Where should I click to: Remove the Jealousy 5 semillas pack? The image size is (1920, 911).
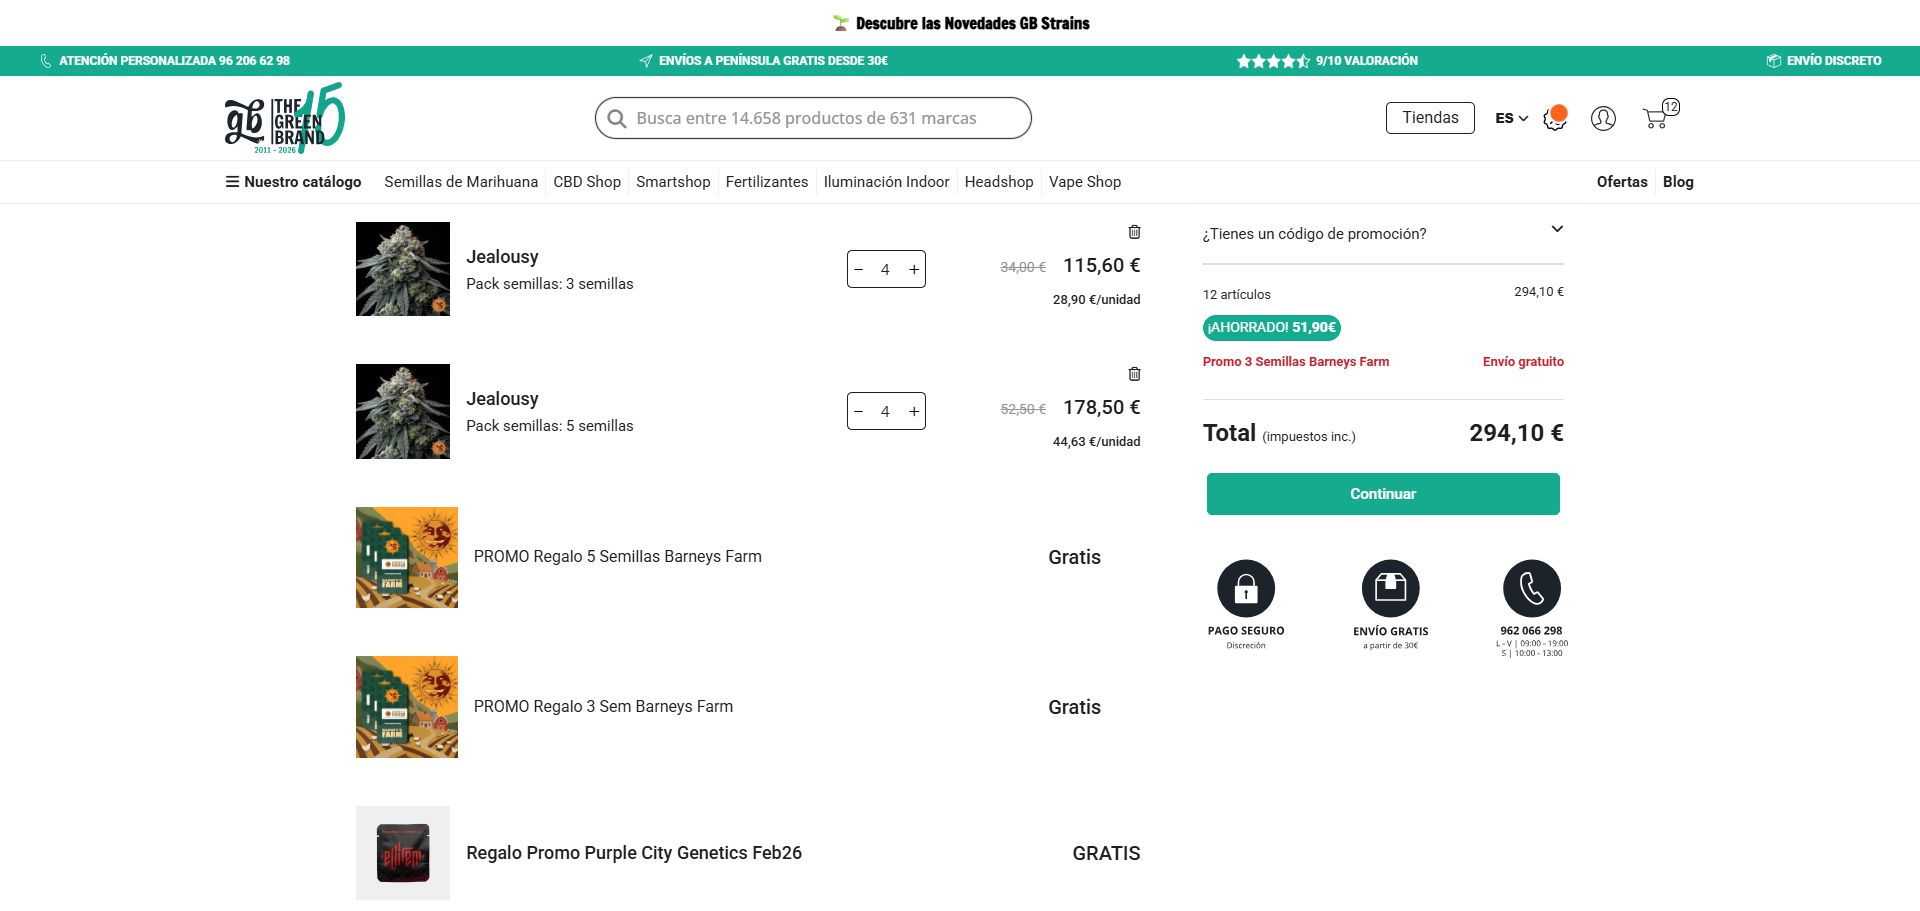pyautogui.click(x=1134, y=374)
